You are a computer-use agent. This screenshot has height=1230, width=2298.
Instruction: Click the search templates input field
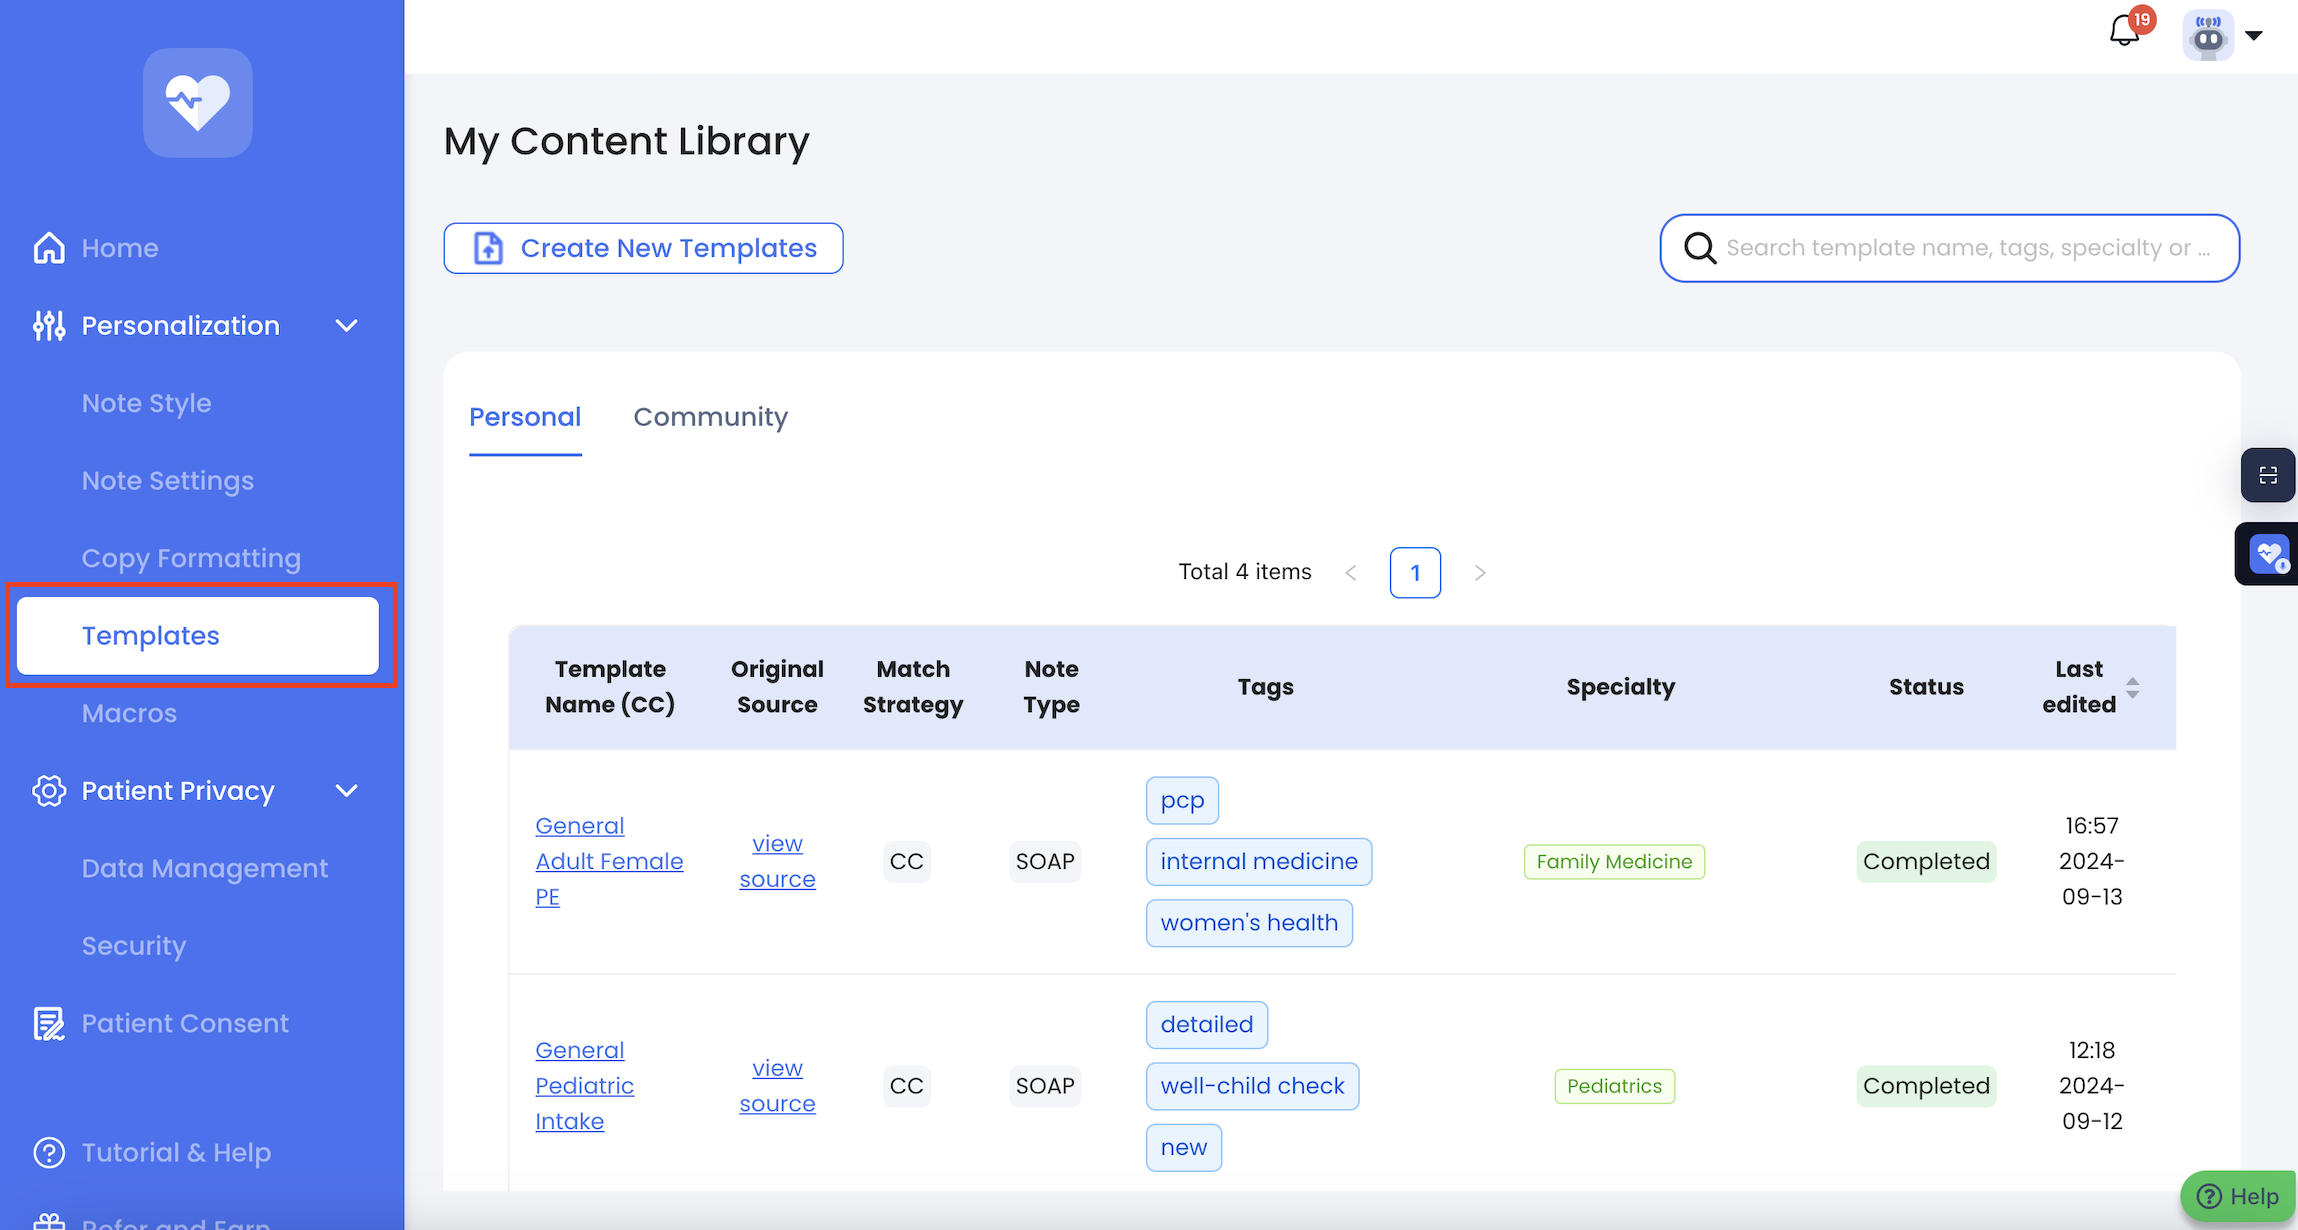pos(1970,248)
